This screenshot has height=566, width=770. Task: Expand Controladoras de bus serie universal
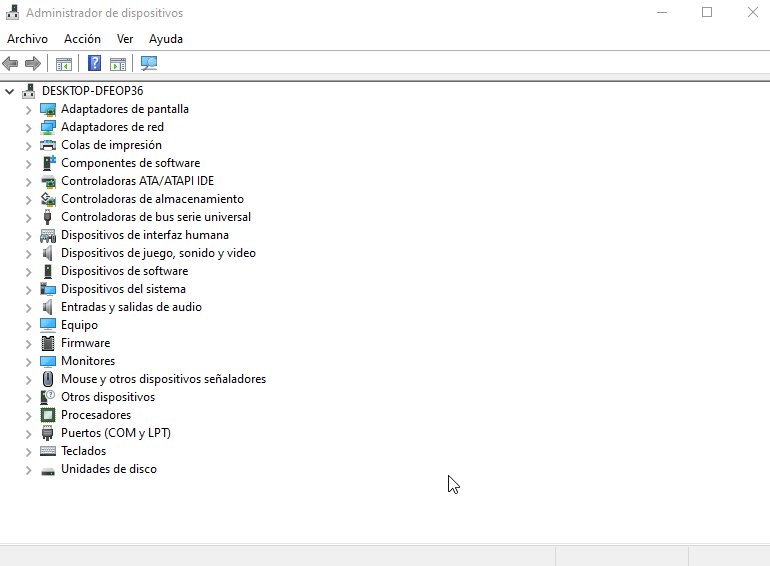(x=28, y=218)
